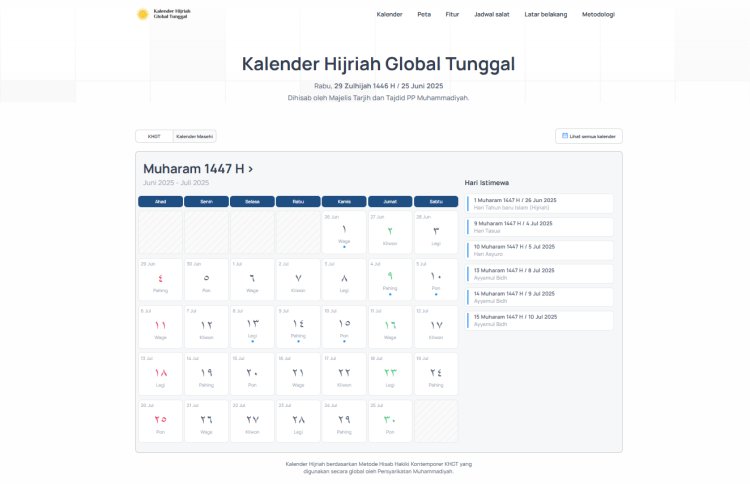Image resolution: width=750 pixels, height=484 pixels.
Task: Select the 24 Jul day cell
Action: (344, 421)
